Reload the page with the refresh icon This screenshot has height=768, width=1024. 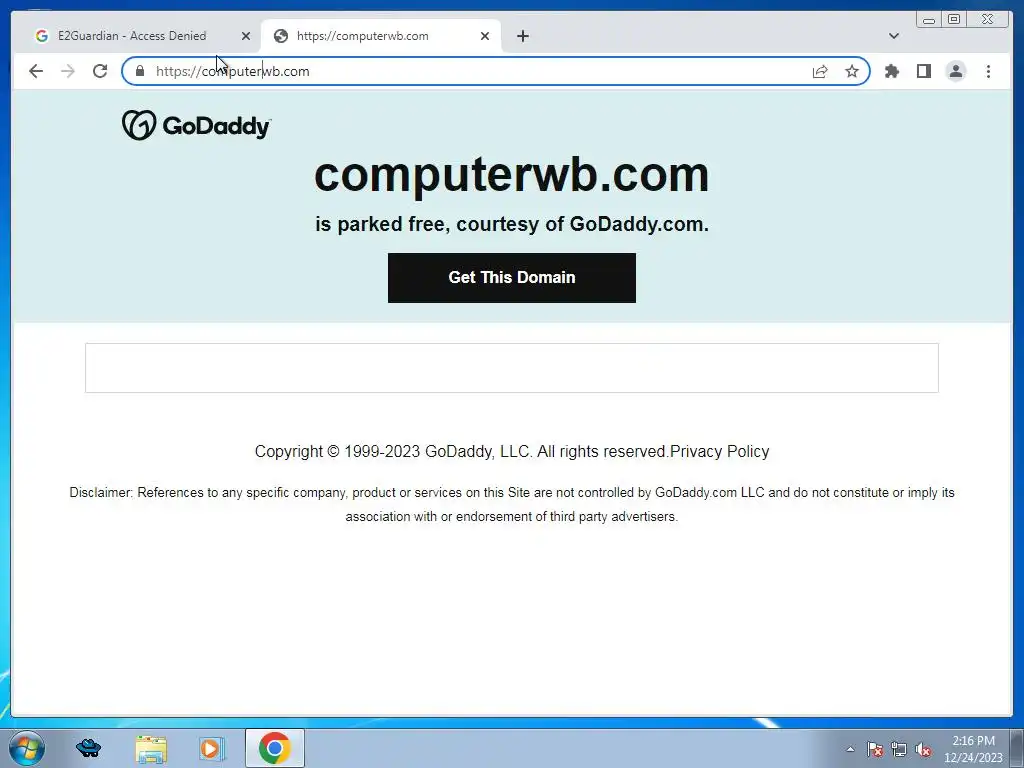tap(100, 71)
